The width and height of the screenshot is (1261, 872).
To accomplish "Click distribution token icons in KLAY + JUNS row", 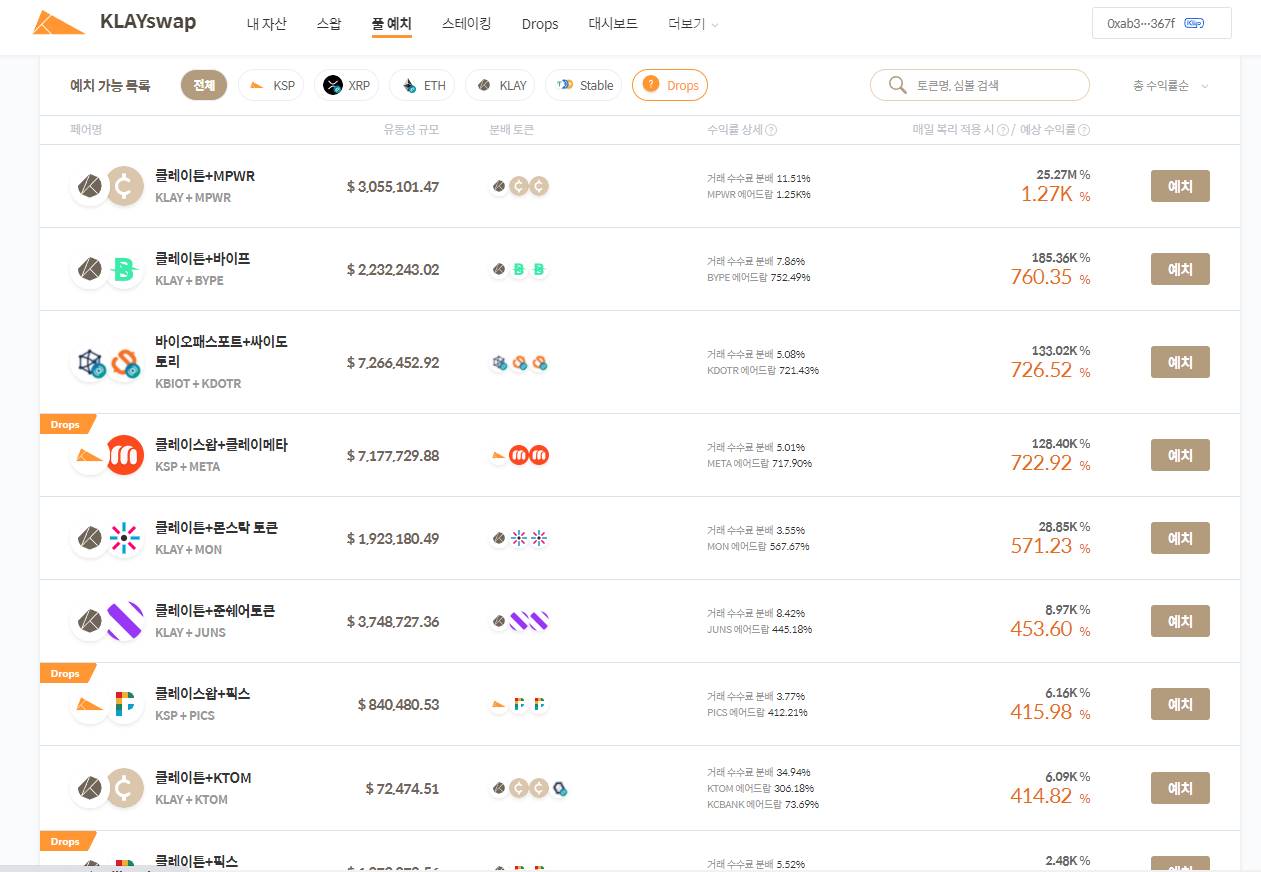I will 519,621.
